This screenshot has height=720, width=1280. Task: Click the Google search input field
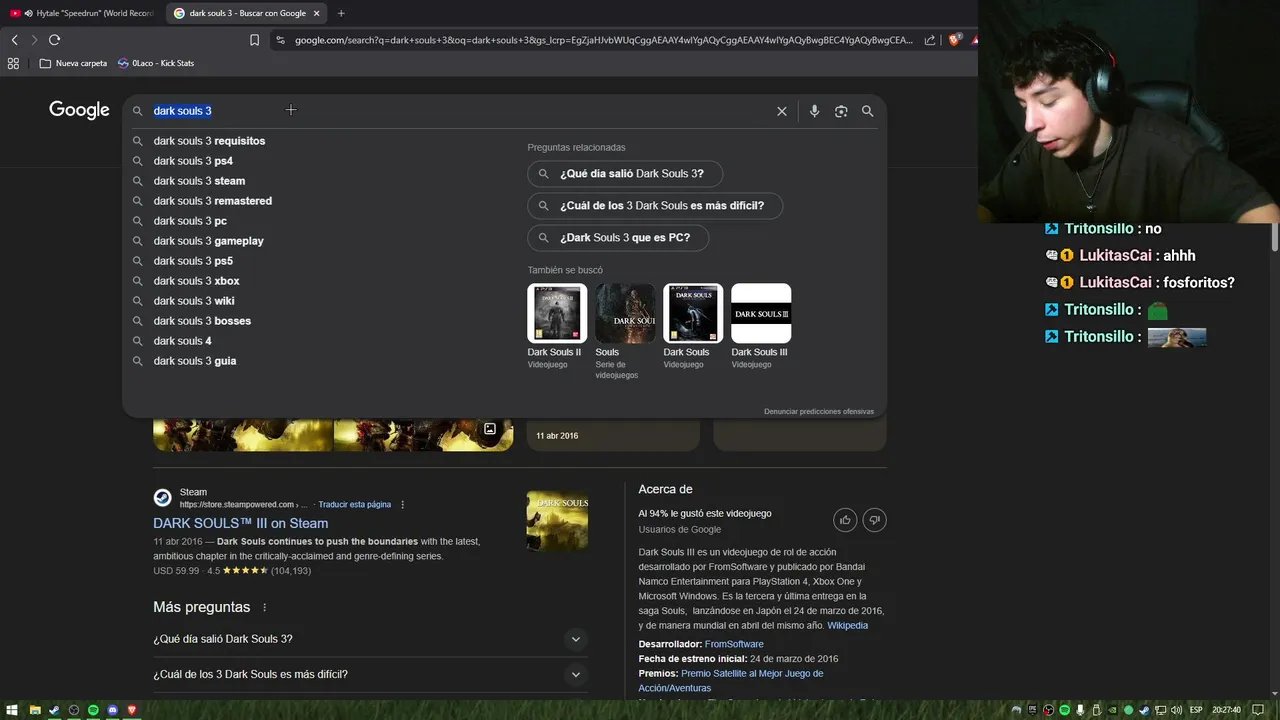coord(460,111)
